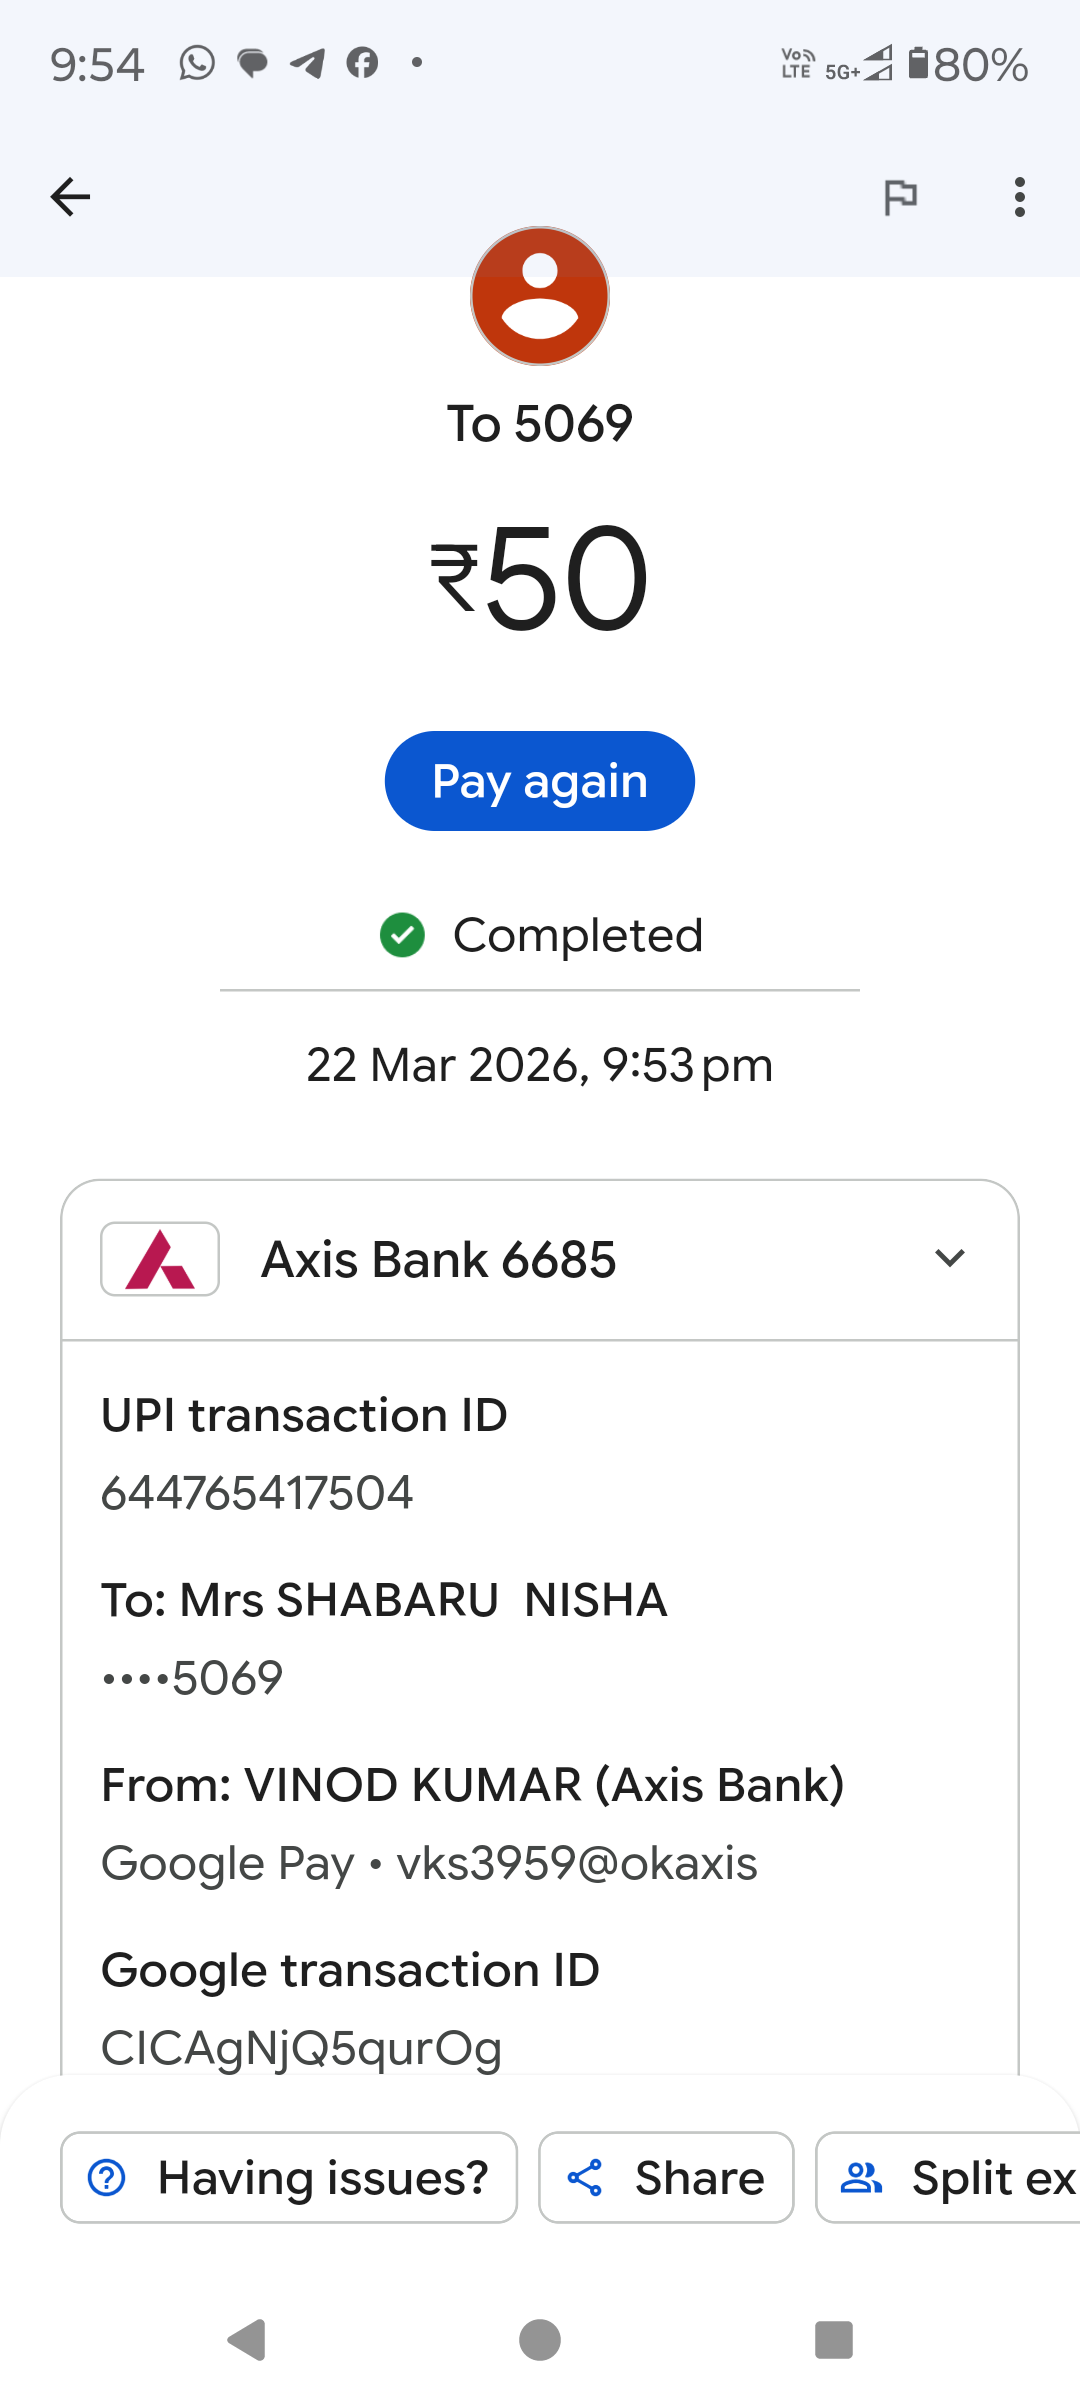Tap the back arrow icon
This screenshot has height=2400, width=1080.
click(x=70, y=197)
